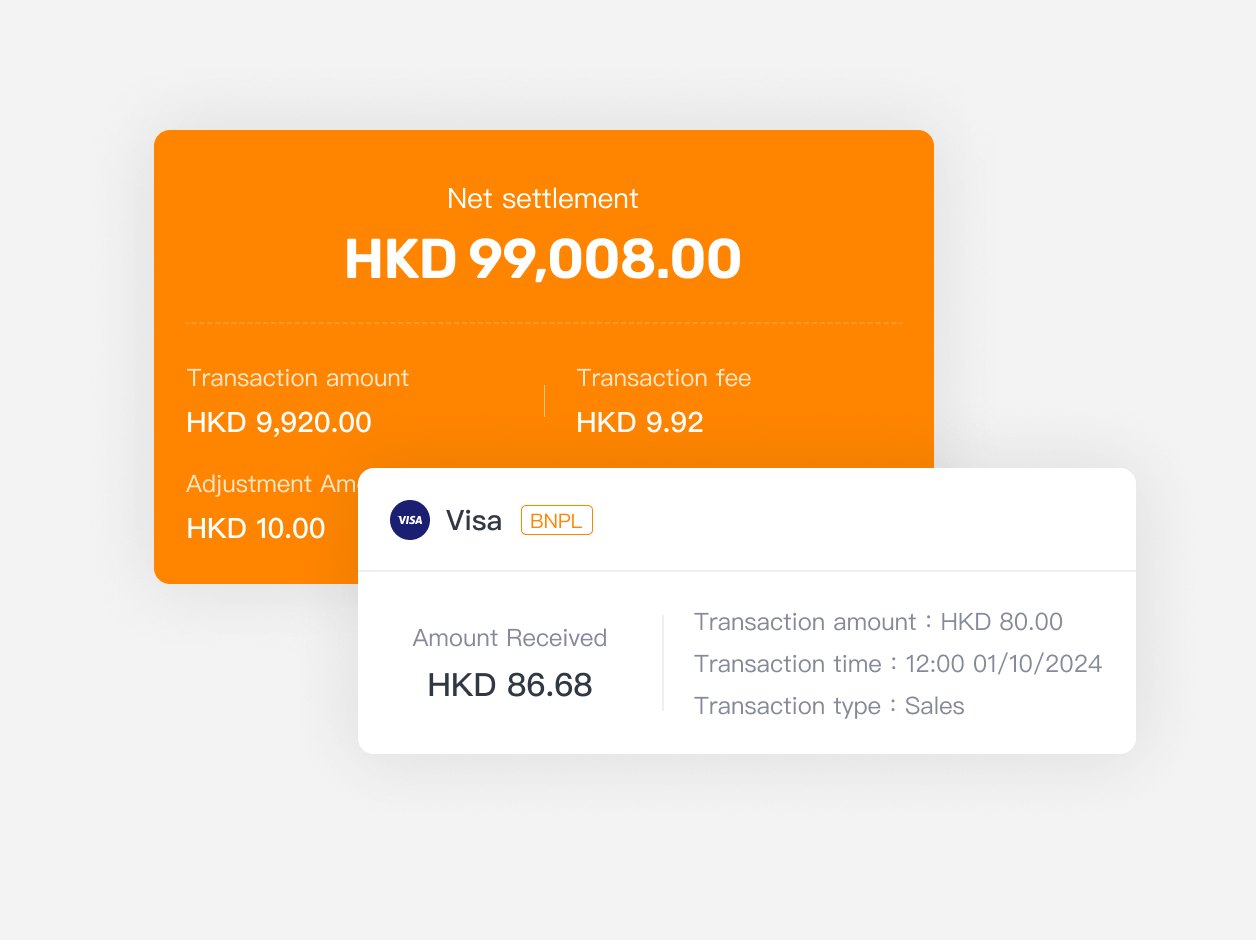Viewport: 1256px width, 940px height.
Task: Click the HKD 99,008.00 net settlement total
Action: click(x=543, y=259)
